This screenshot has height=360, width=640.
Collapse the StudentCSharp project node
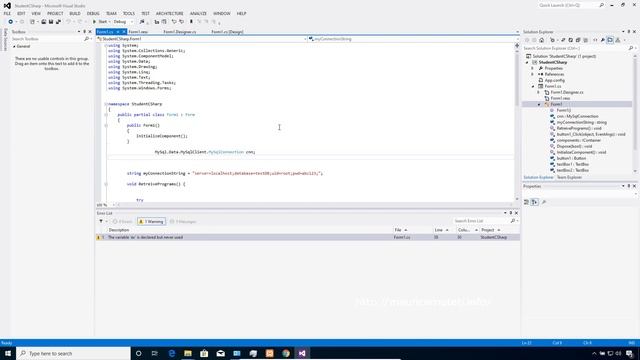coord(527,62)
